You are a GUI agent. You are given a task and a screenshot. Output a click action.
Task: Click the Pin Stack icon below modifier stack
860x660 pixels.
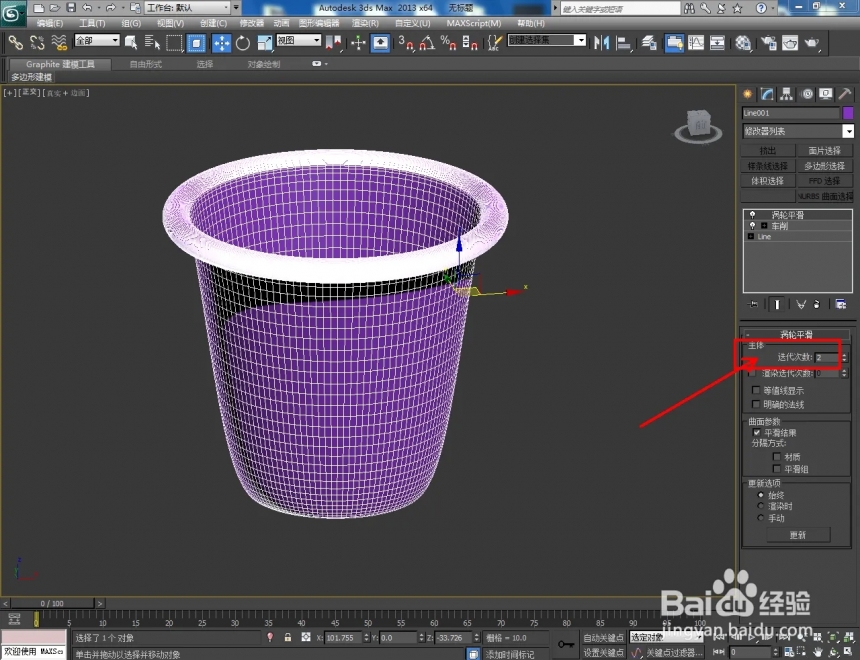click(x=753, y=304)
